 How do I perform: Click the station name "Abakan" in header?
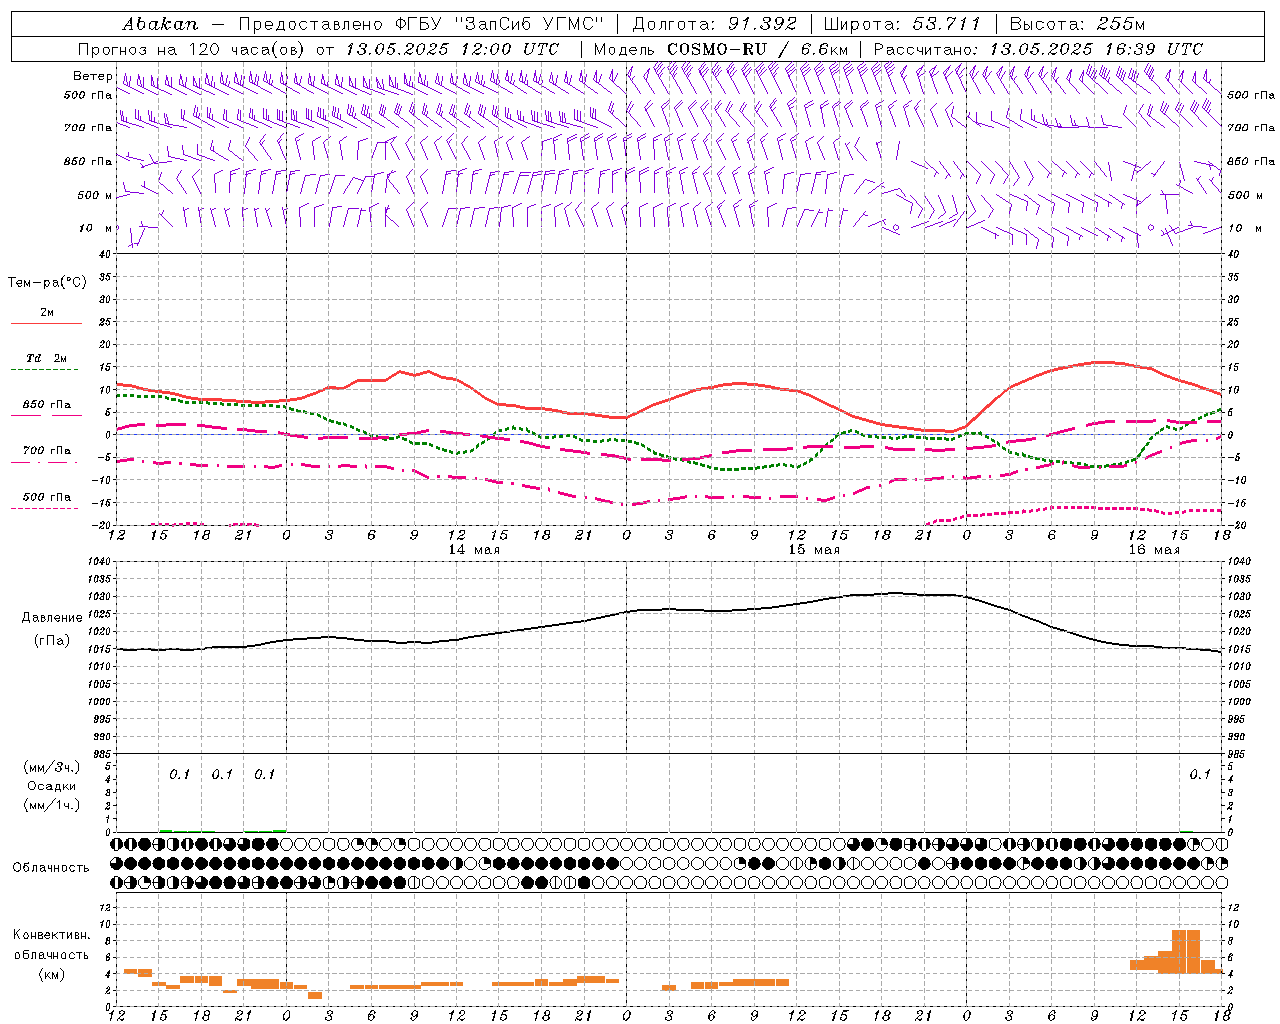[x=160, y=24]
